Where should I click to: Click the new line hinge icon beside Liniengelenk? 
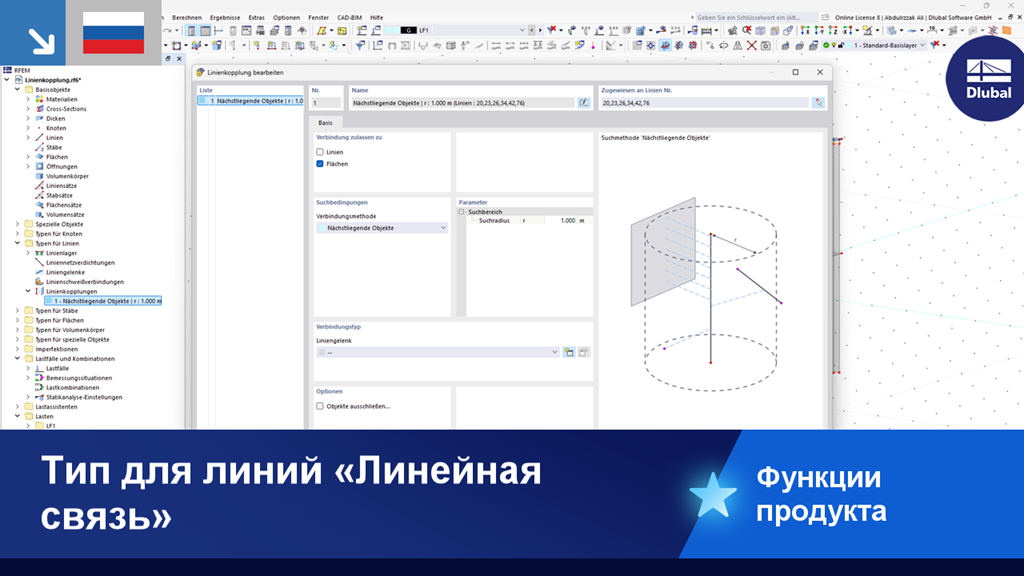coord(569,352)
